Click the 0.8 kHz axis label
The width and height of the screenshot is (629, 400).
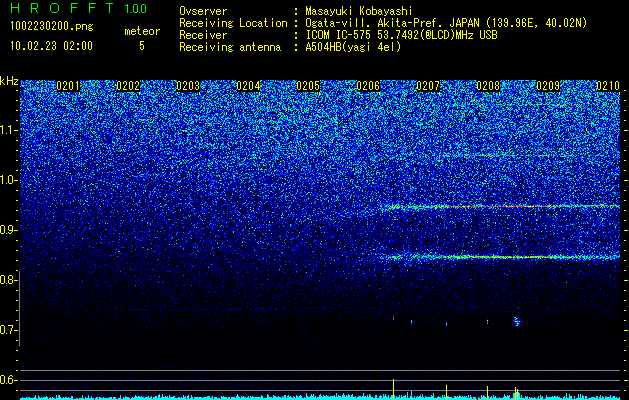[8, 280]
